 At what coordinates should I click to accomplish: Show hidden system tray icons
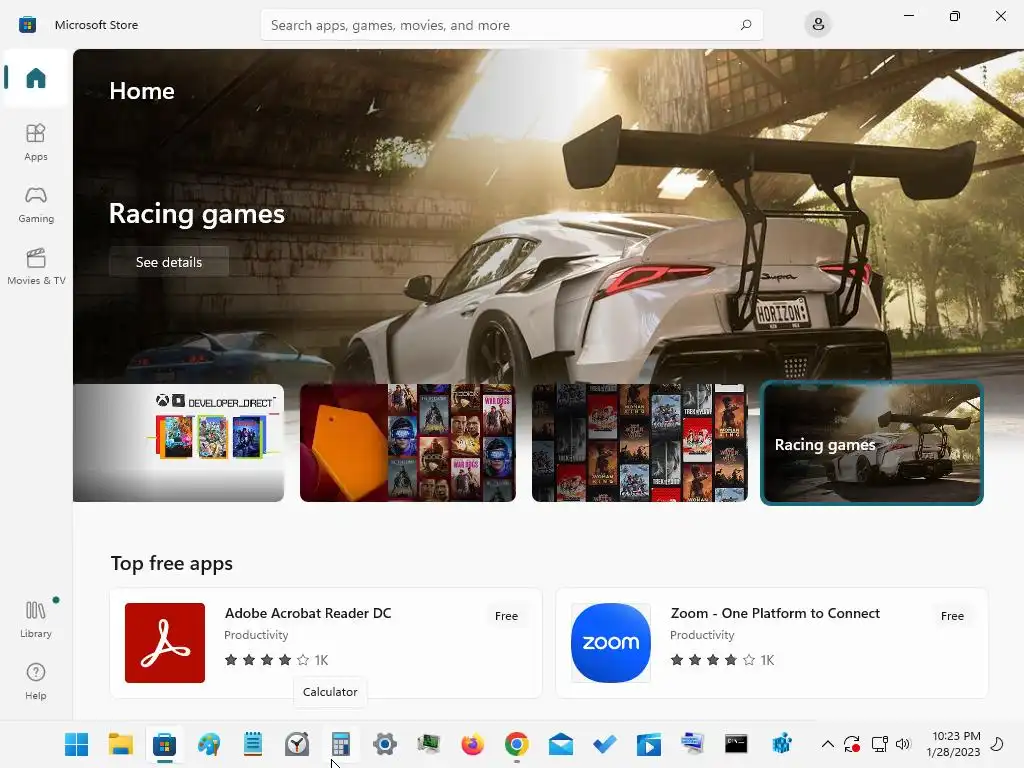pyautogui.click(x=827, y=744)
